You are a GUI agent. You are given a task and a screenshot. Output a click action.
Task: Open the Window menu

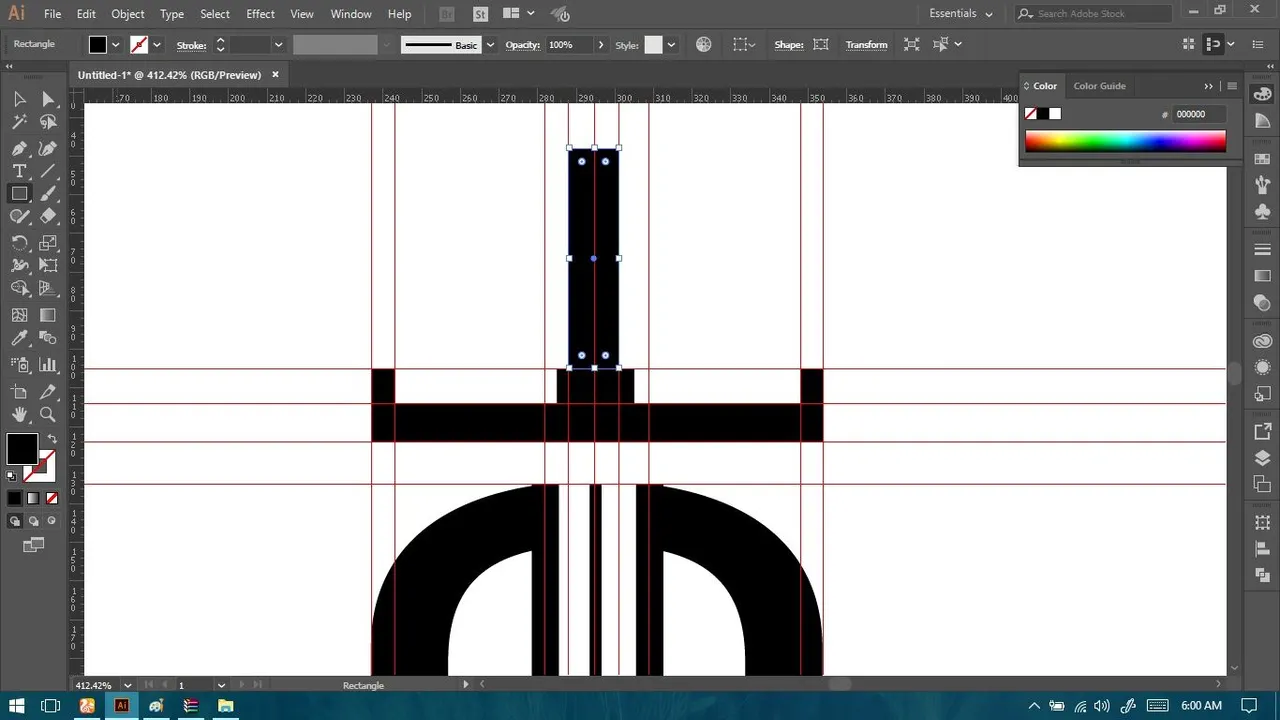(x=351, y=14)
